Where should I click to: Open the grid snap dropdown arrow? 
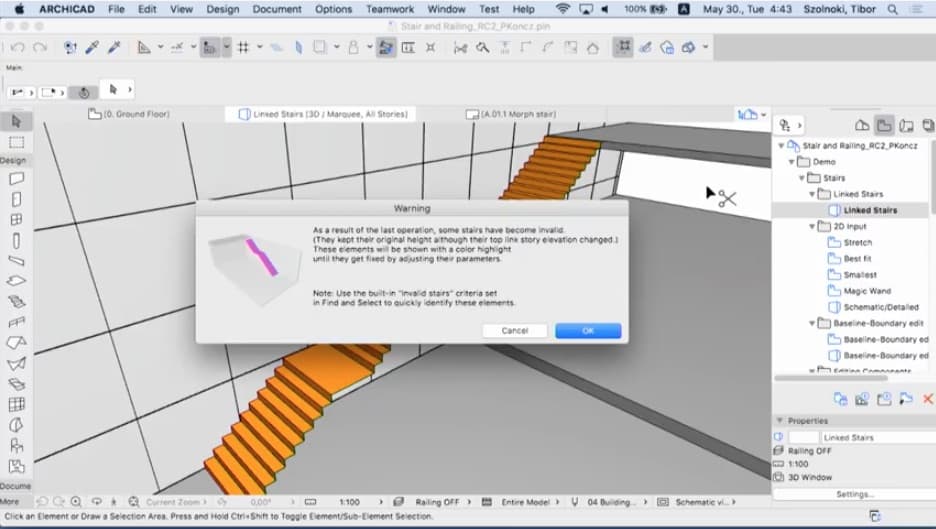260,47
